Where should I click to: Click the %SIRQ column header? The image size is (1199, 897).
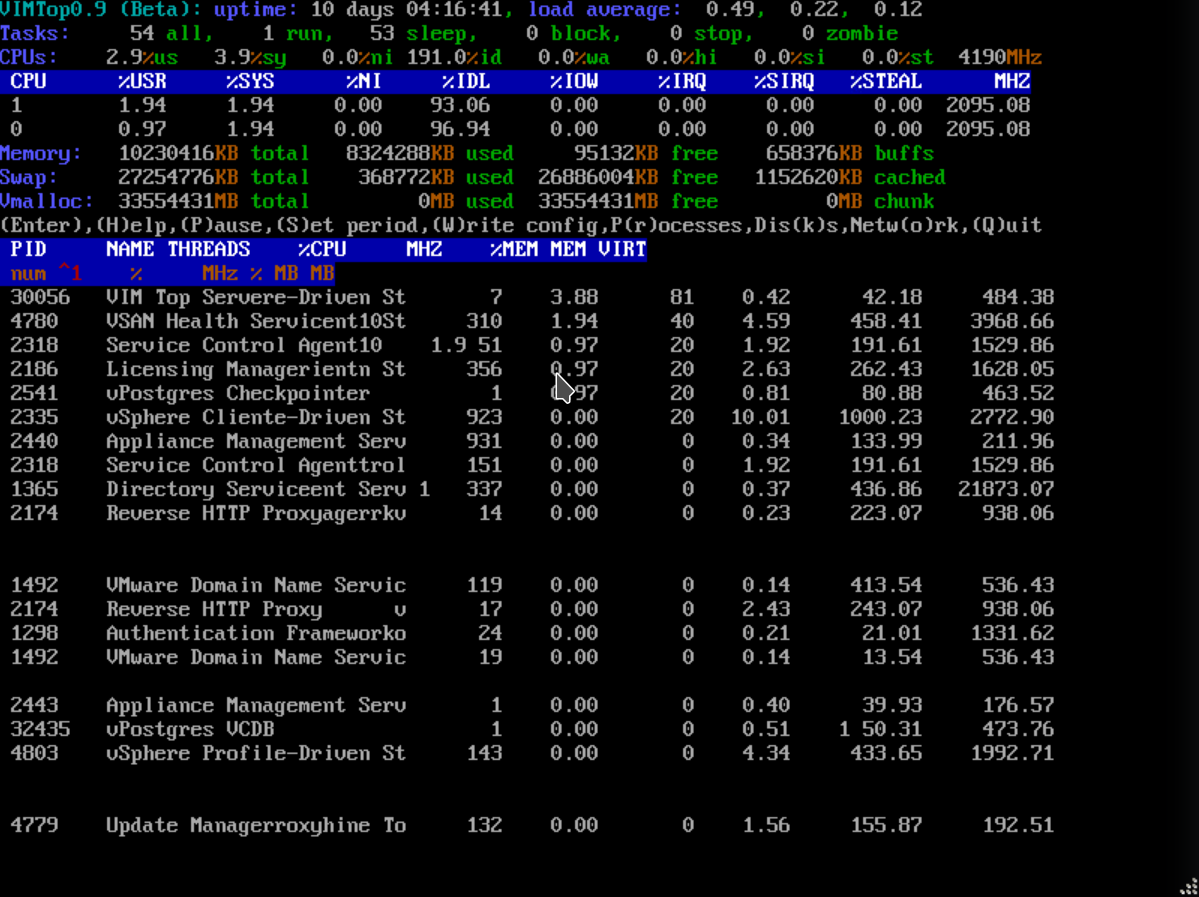click(x=784, y=81)
